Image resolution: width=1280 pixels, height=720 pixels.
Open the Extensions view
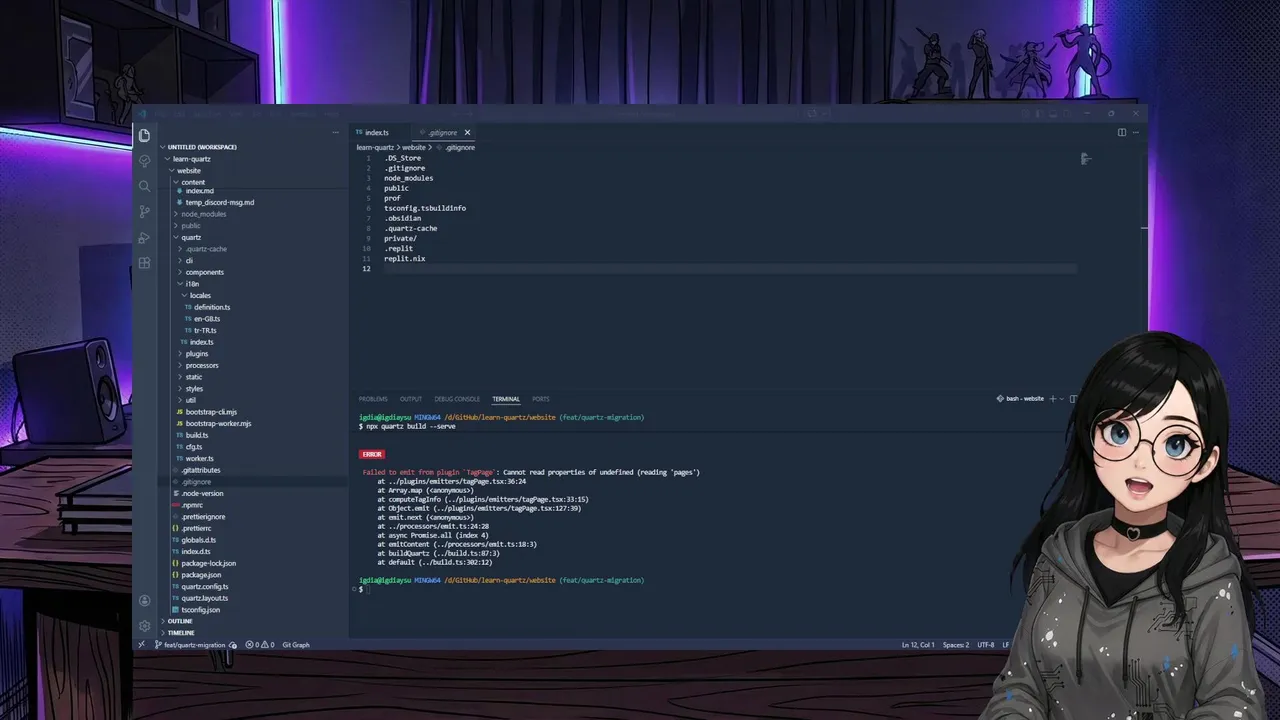pos(145,263)
